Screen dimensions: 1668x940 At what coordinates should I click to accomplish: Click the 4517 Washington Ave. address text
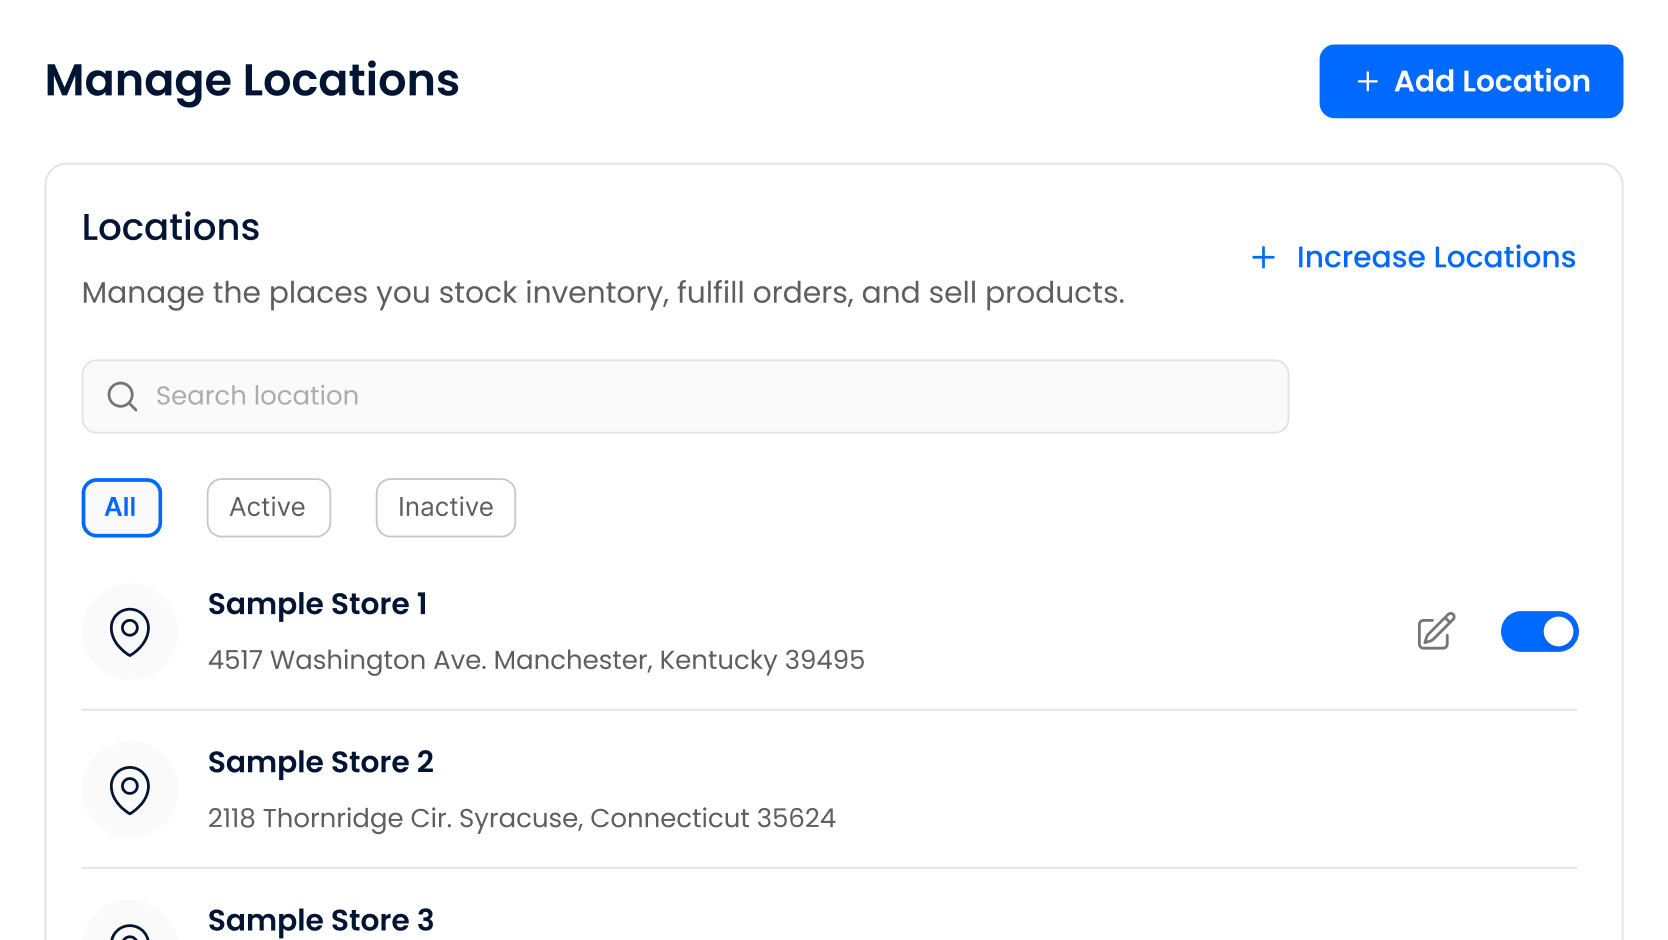(x=536, y=660)
